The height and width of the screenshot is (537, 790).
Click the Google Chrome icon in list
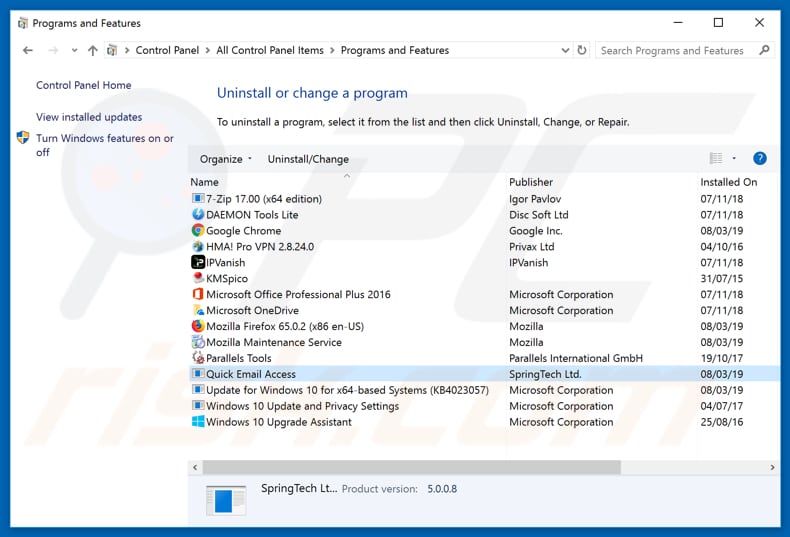(198, 230)
